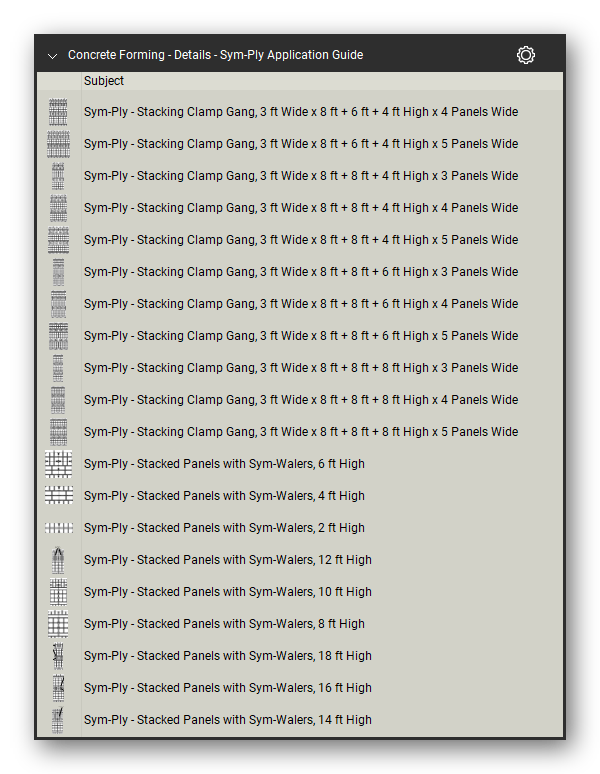The width and height of the screenshot is (600, 774).
Task: Click the Sym-Walers 8 ft High thumbnail
Action: coord(58,624)
